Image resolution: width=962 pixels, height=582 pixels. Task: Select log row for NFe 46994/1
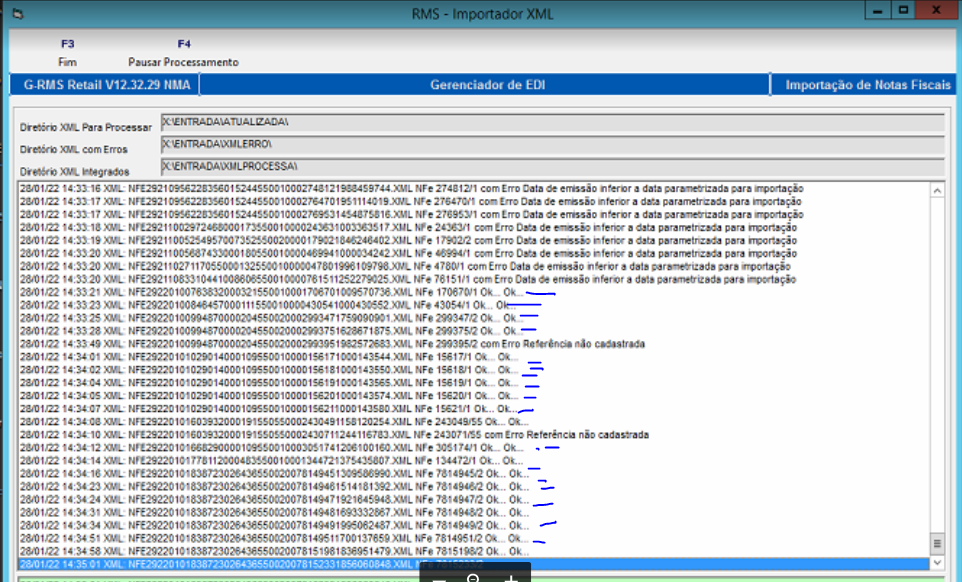tap(474, 253)
